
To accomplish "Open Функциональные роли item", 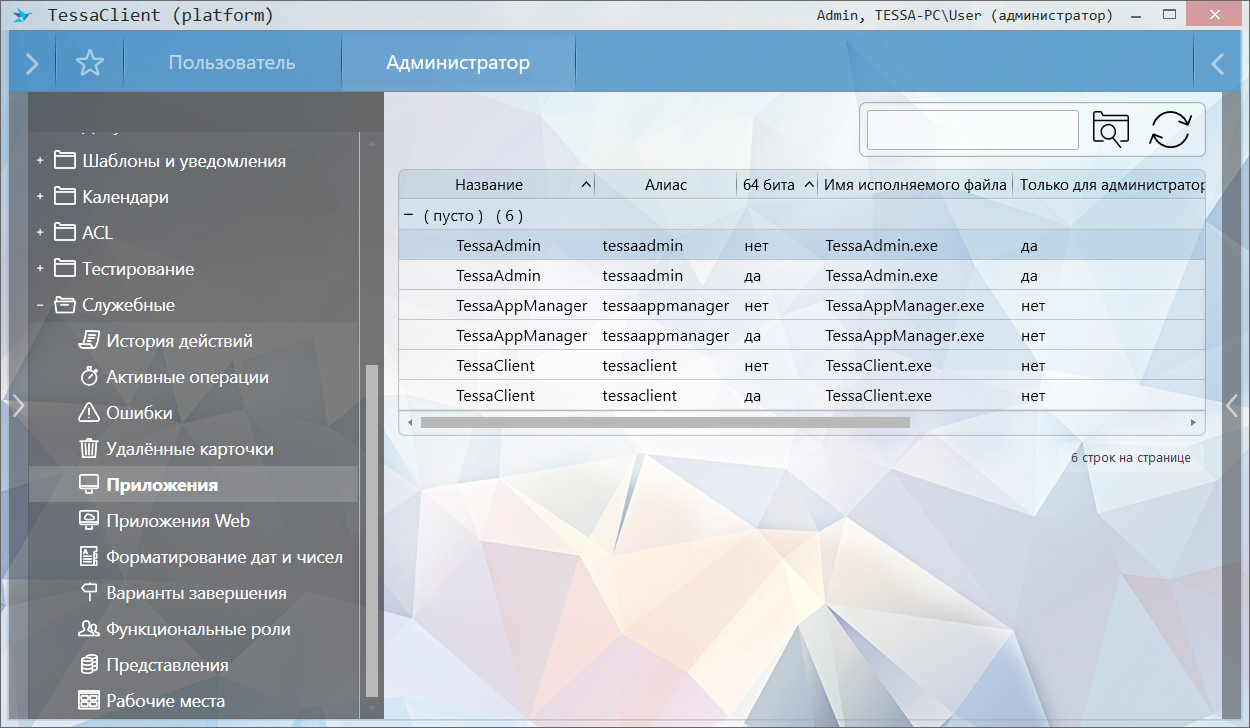I will click(198, 629).
